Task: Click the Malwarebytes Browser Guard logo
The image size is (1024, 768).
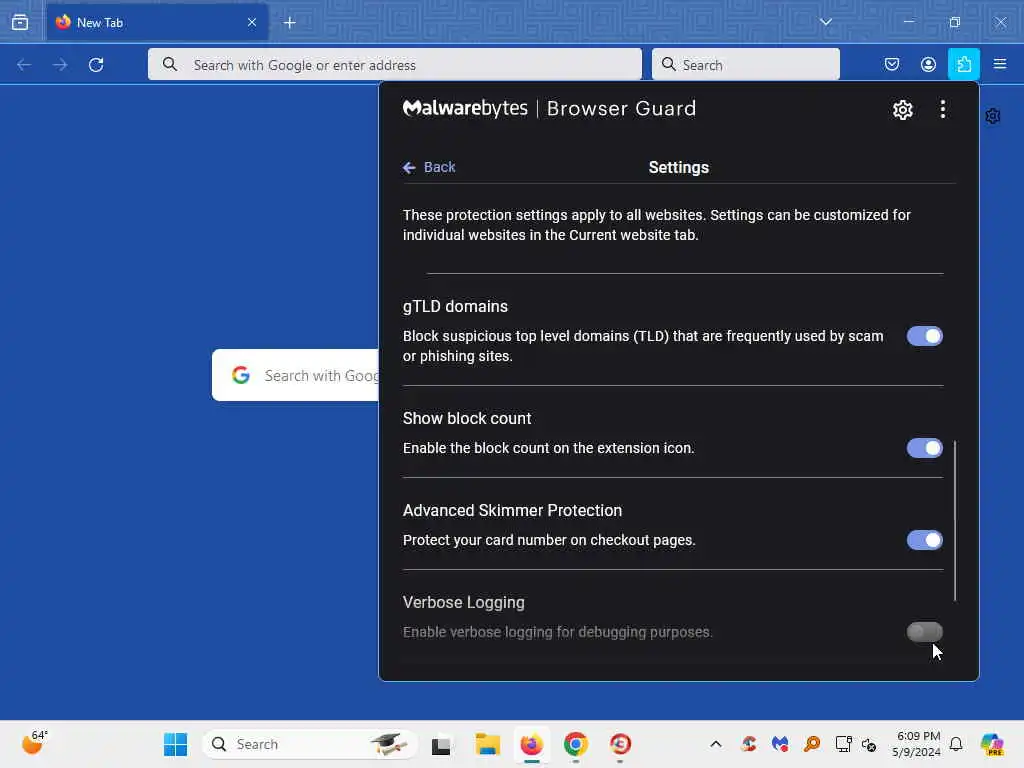Action: (549, 108)
